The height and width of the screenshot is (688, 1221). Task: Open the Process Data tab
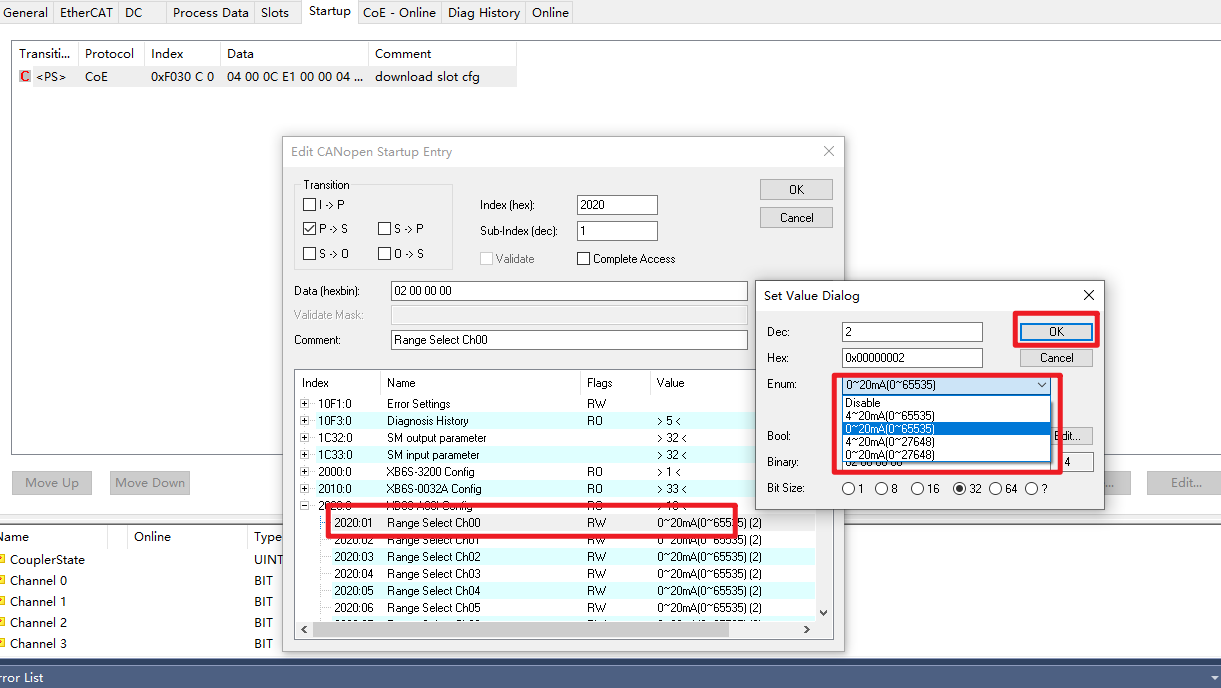pyautogui.click(x=210, y=13)
